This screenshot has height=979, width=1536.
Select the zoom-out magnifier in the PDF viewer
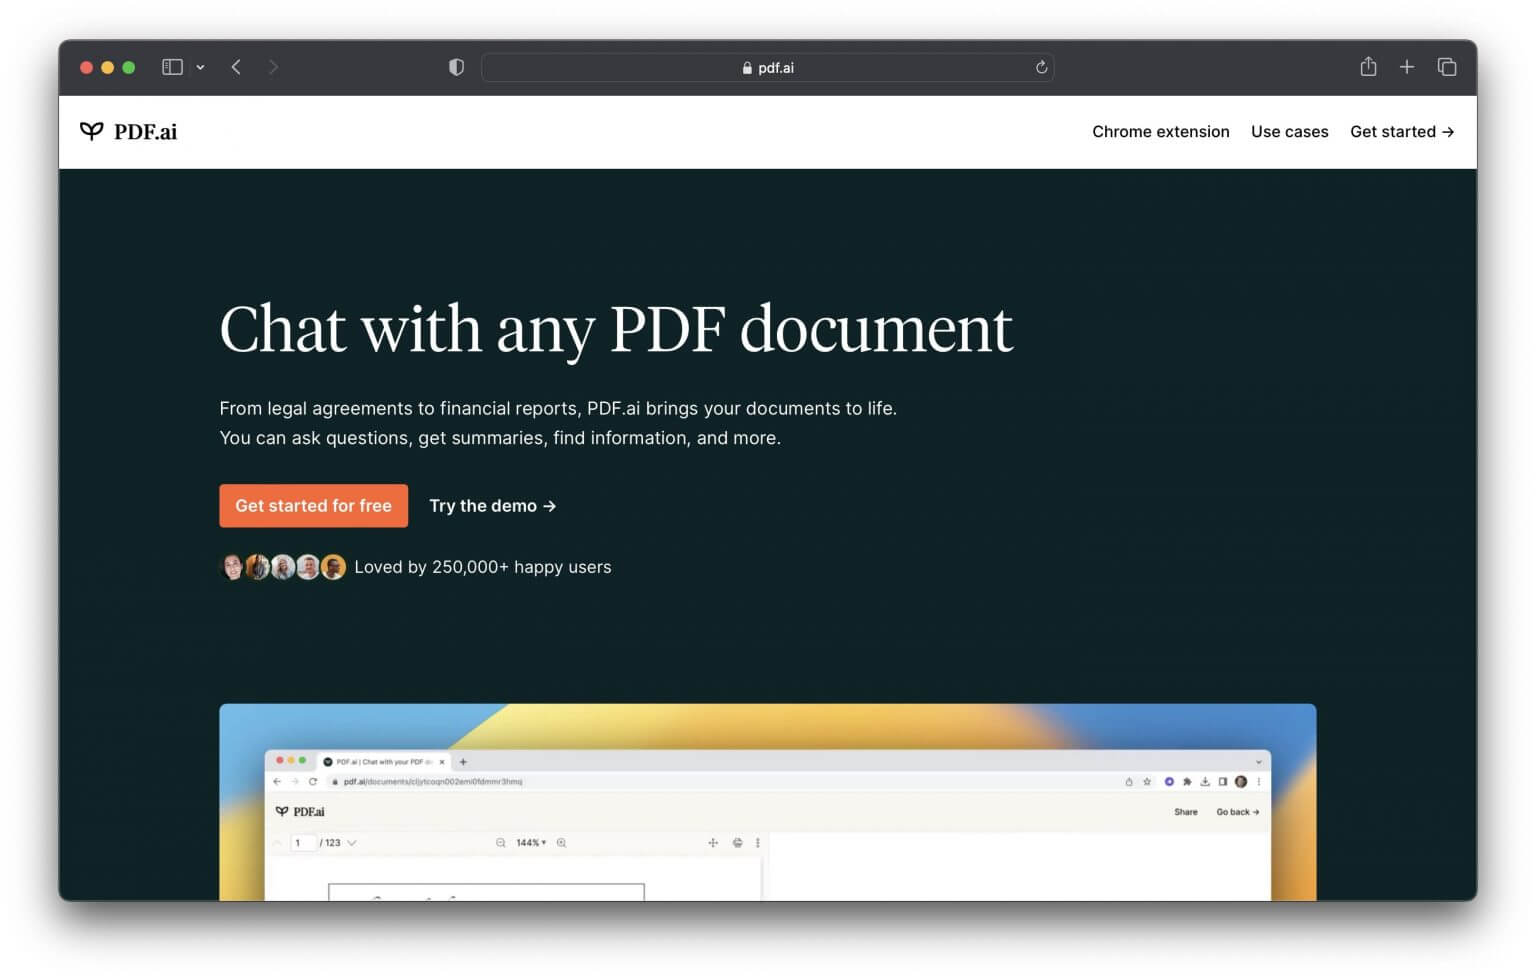tap(501, 842)
